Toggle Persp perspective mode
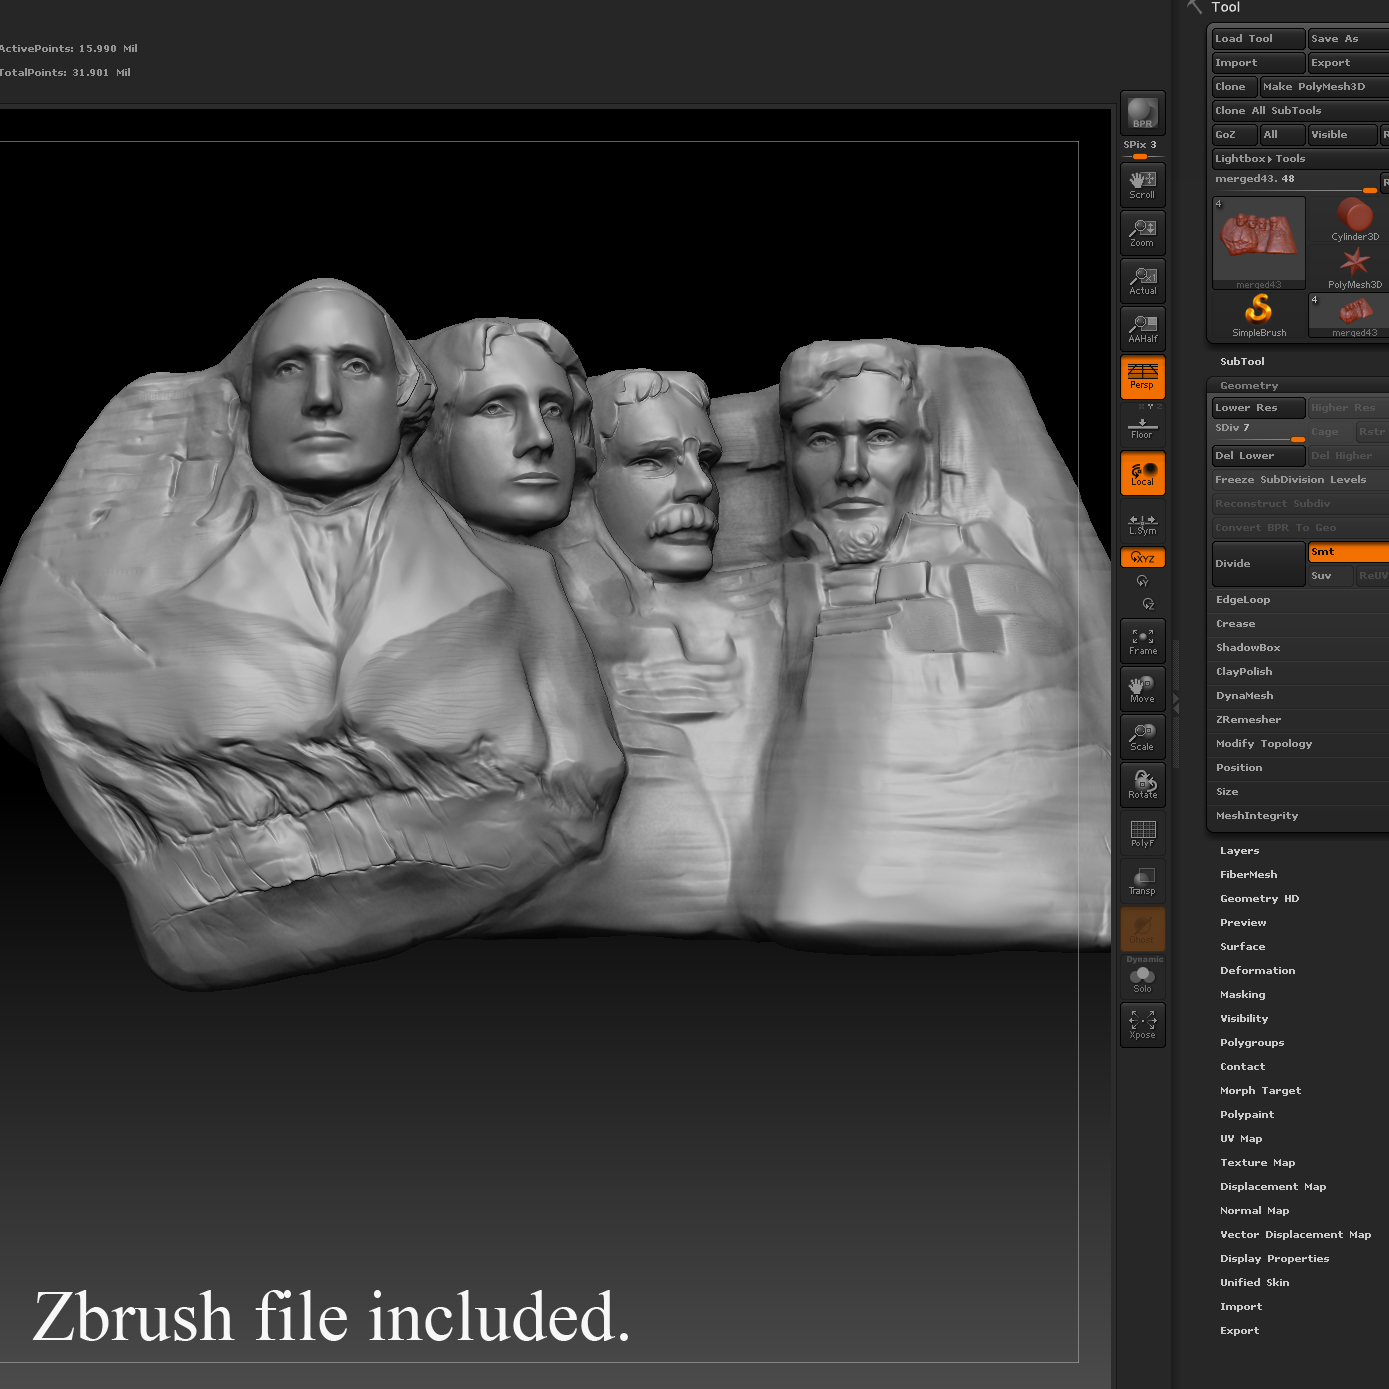The width and height of the screenshot is (1389, 1389). coord(1142,377)
